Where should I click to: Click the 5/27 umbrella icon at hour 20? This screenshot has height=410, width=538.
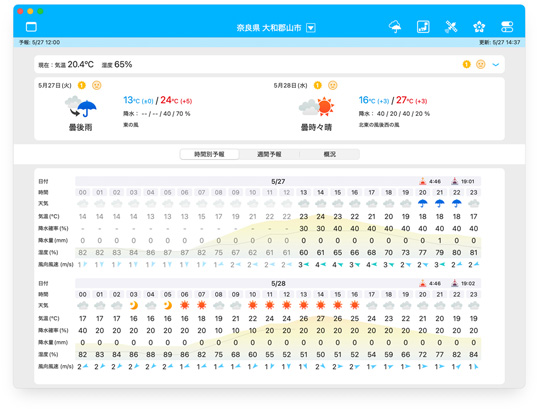pos(423,203)
